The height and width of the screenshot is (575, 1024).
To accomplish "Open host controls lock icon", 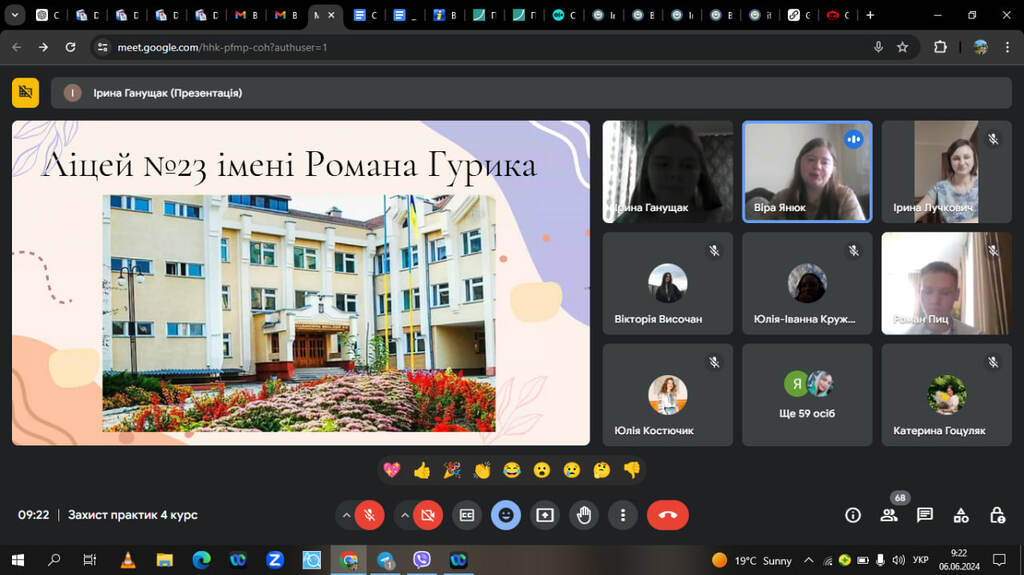I will tap(997, 515).
